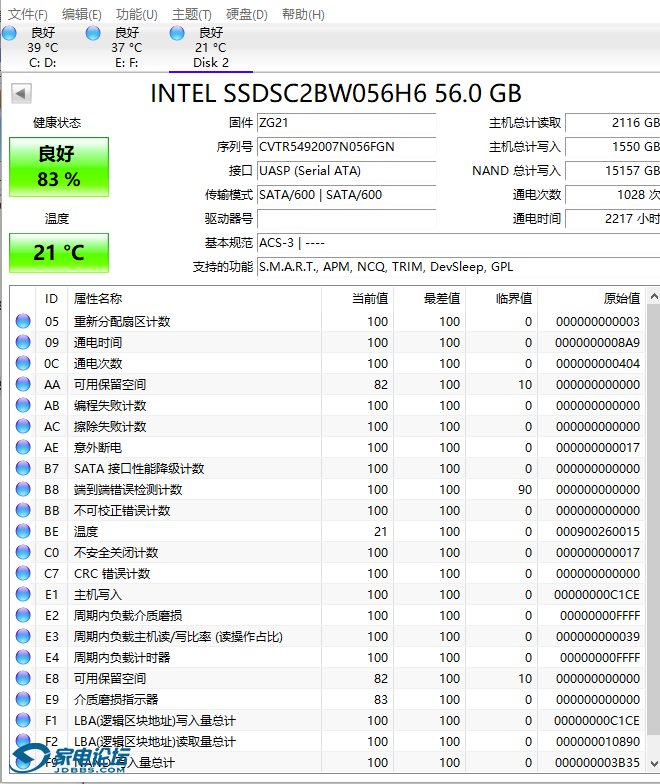Select the 重新分配扇区计数 attribute row
This screenshot has width=660, height=784.
[x=328, y=321]
